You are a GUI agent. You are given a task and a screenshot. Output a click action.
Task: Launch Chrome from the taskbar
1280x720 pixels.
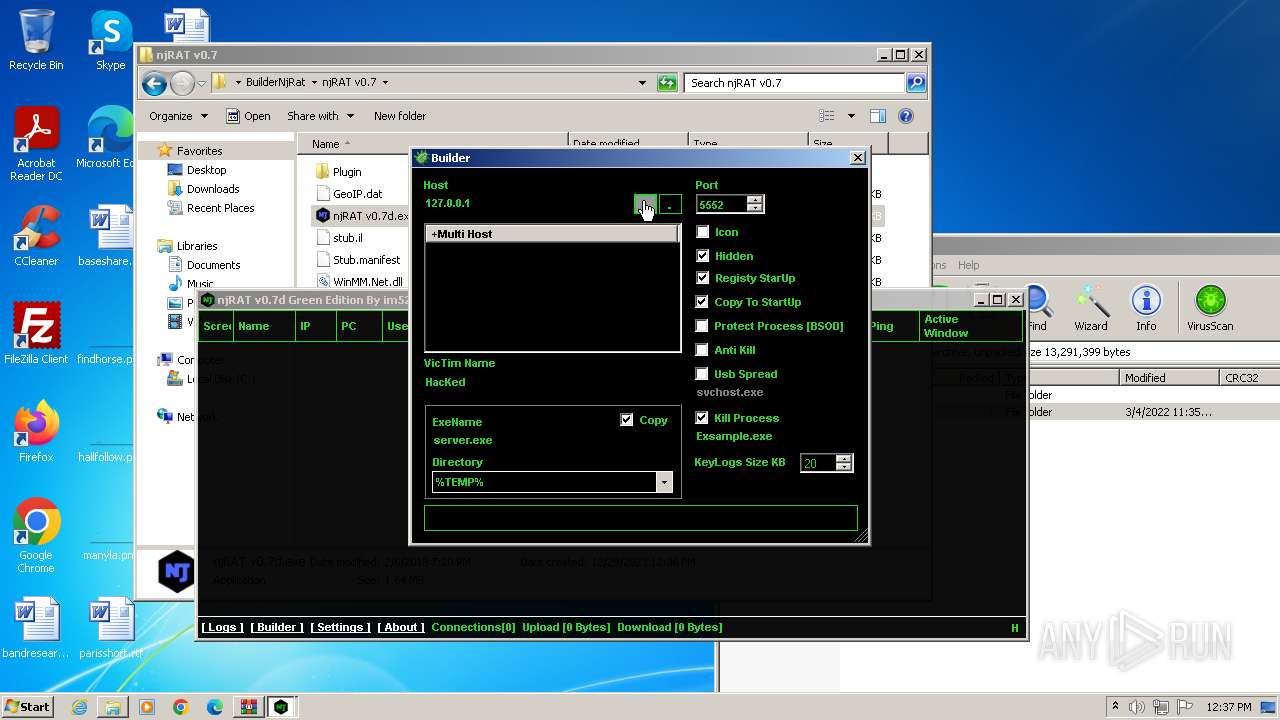tap(180, 707)
